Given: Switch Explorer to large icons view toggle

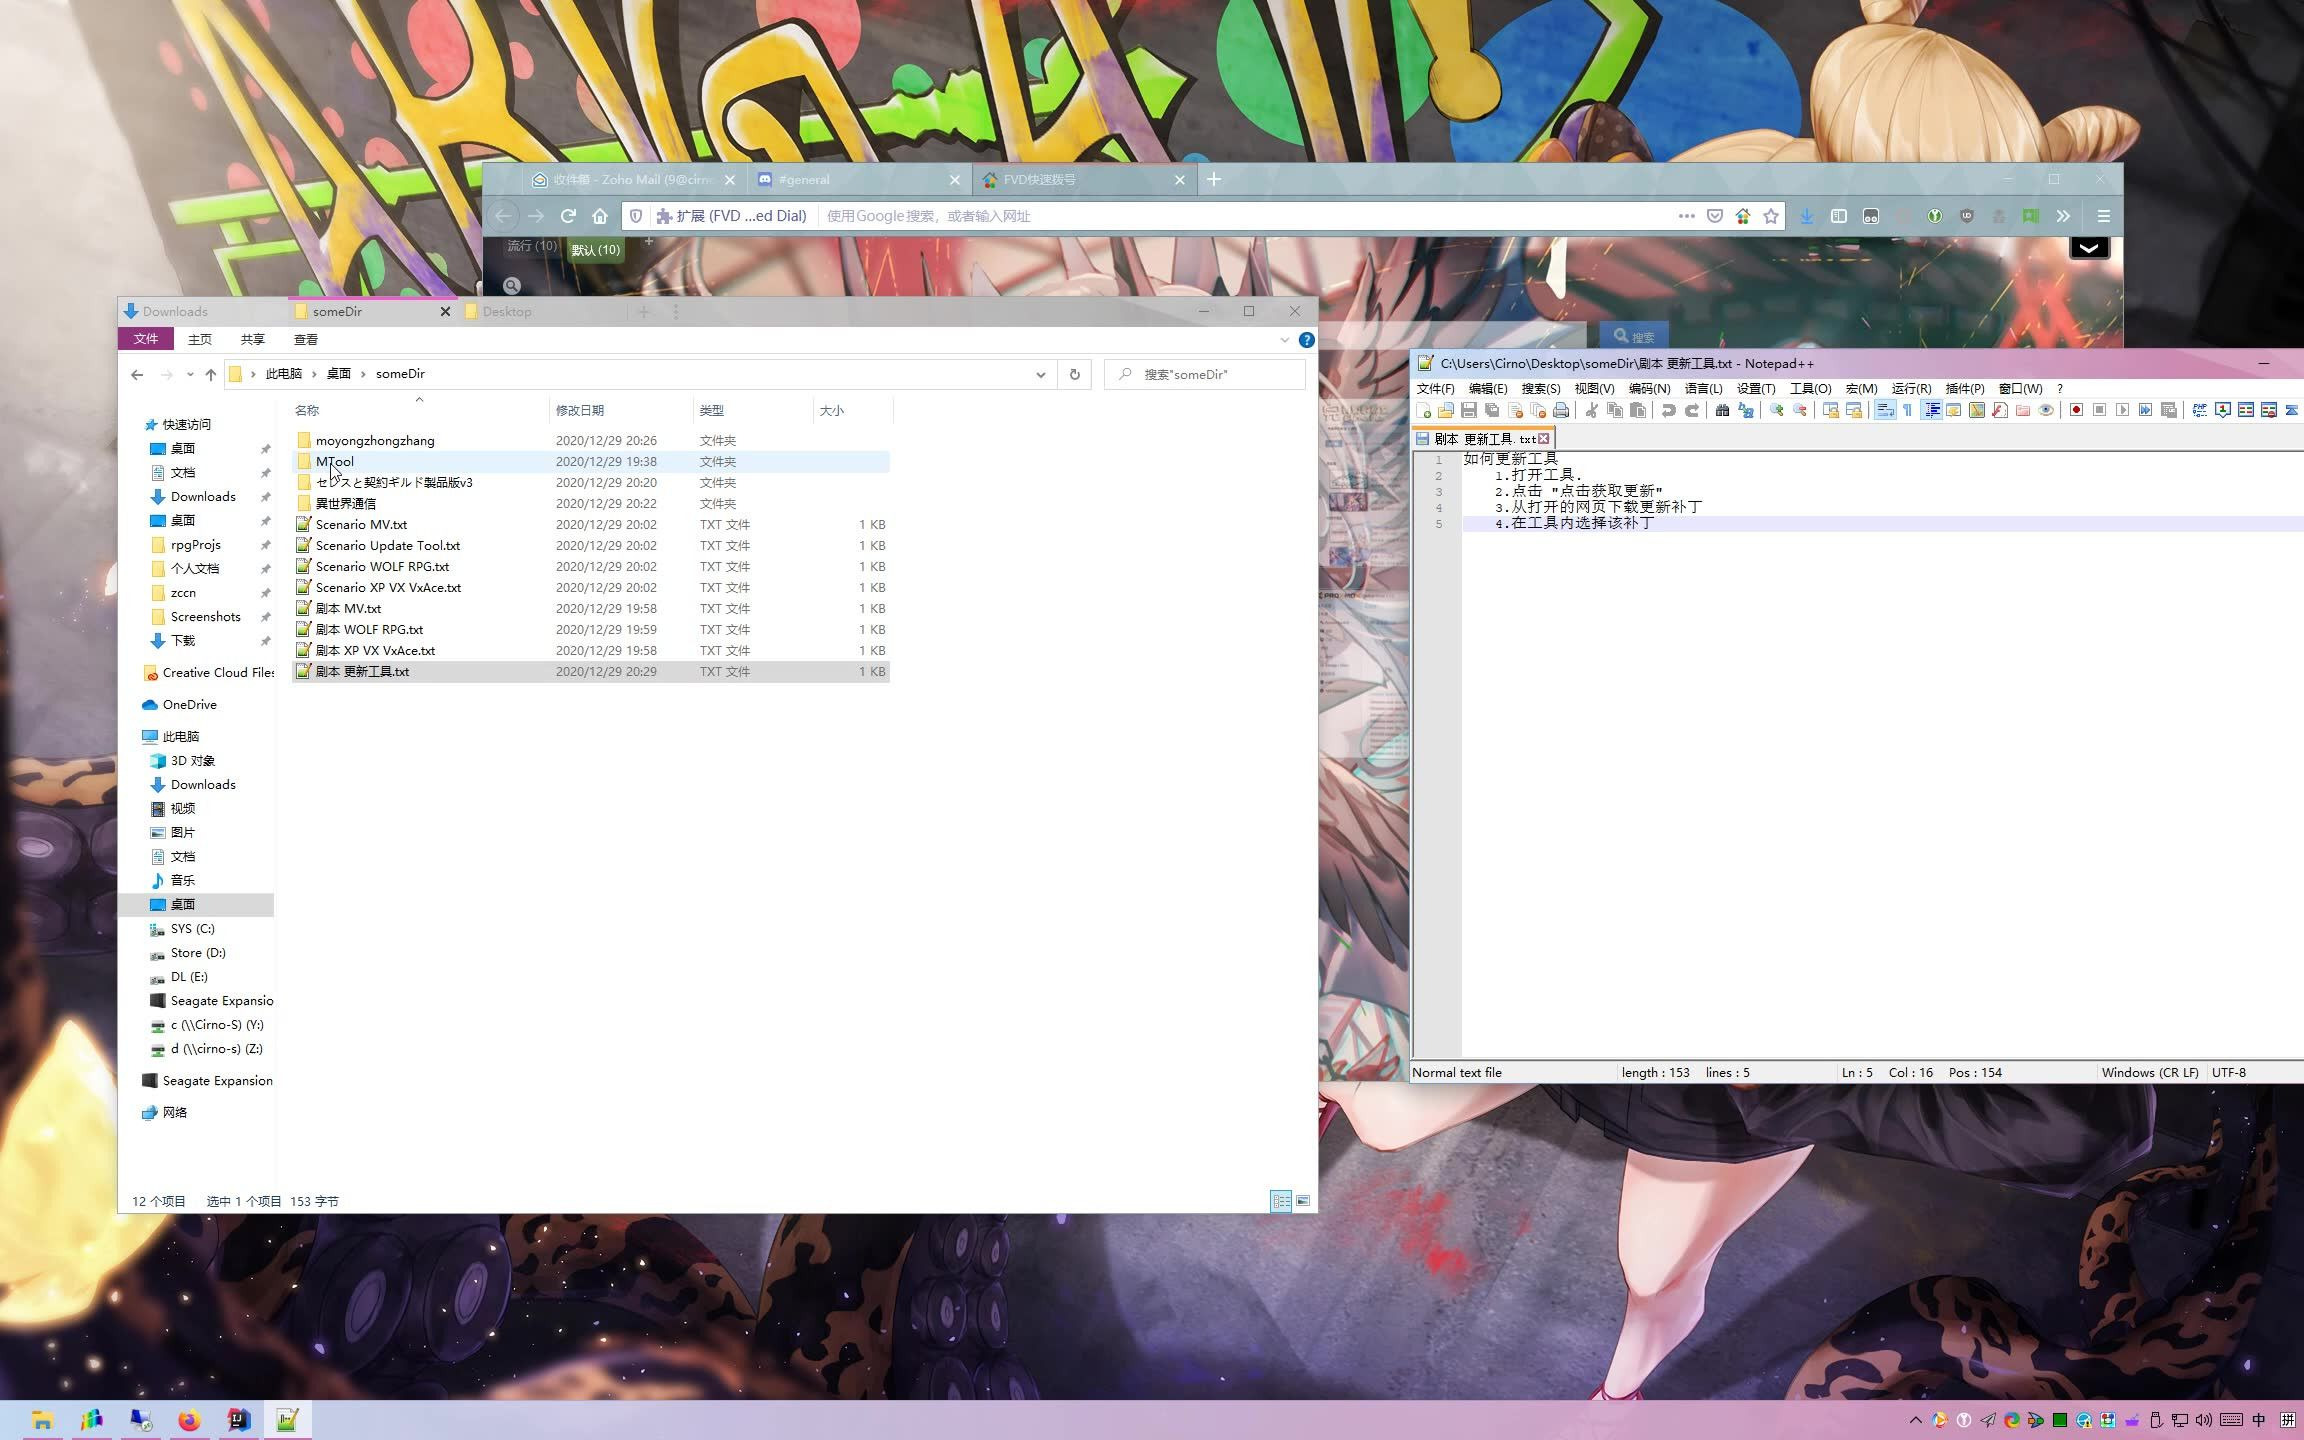Looking at the screenshot, I should coord(1303,1201).
